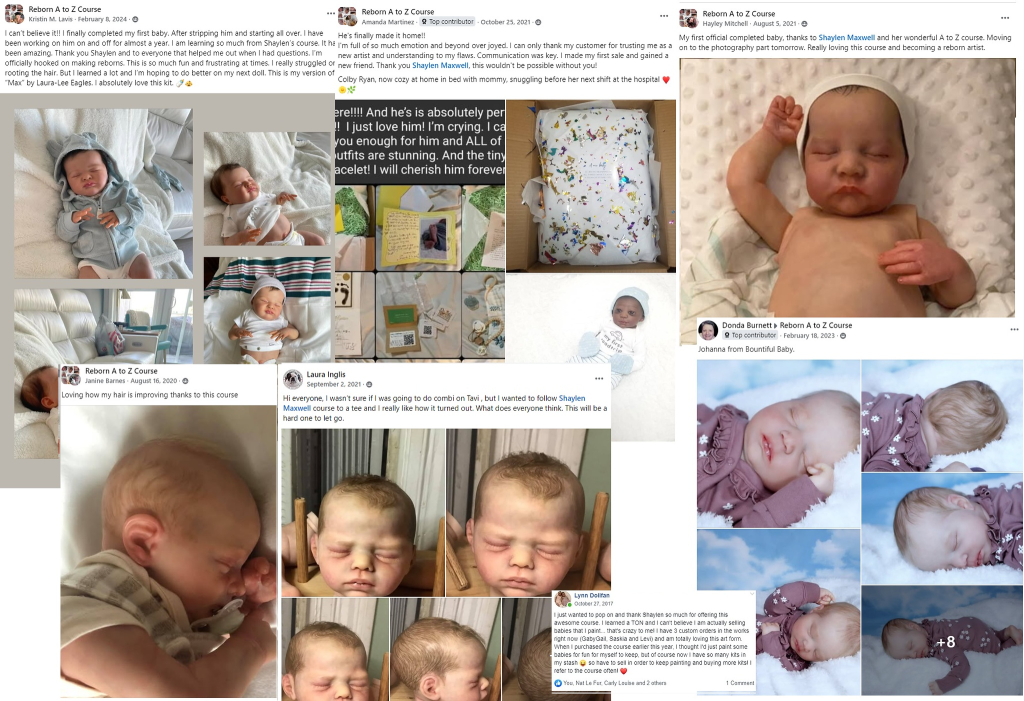Open three-dot menu on Laura Inglis post
Viewport: 1024px width, 701px height.
click(599, 379)
